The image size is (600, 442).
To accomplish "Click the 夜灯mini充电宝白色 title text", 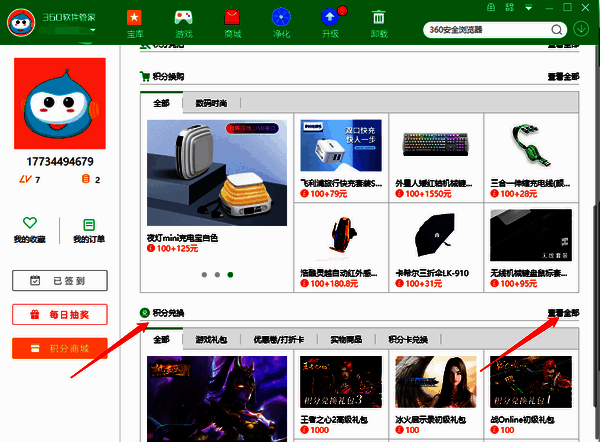I will tap(182, 238).
